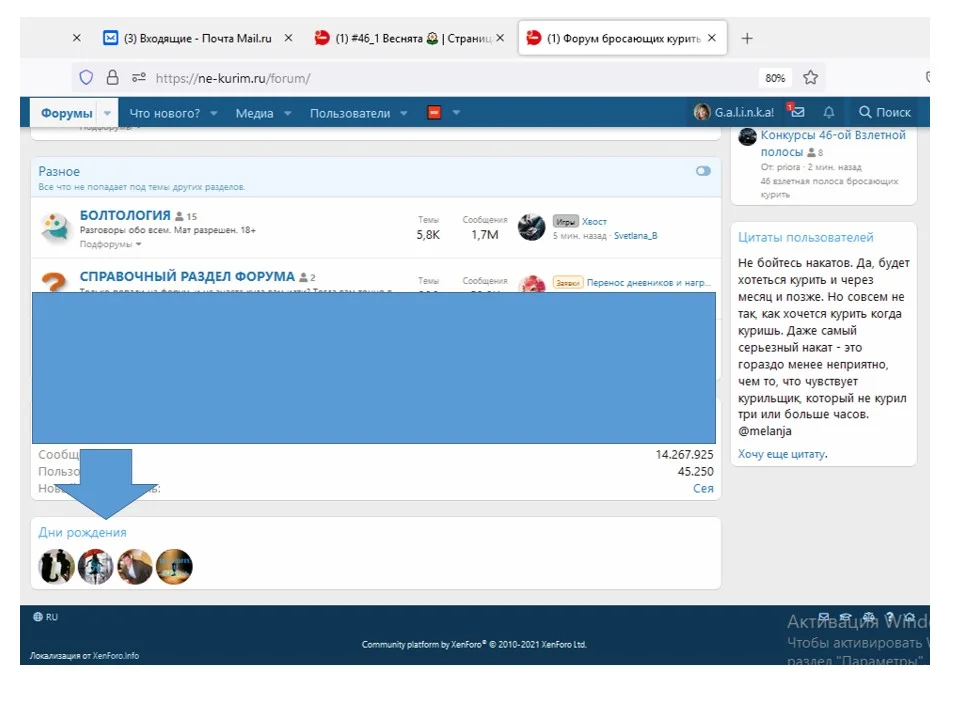
Task: Open first birthday user avatar
Action: point(56,566)
